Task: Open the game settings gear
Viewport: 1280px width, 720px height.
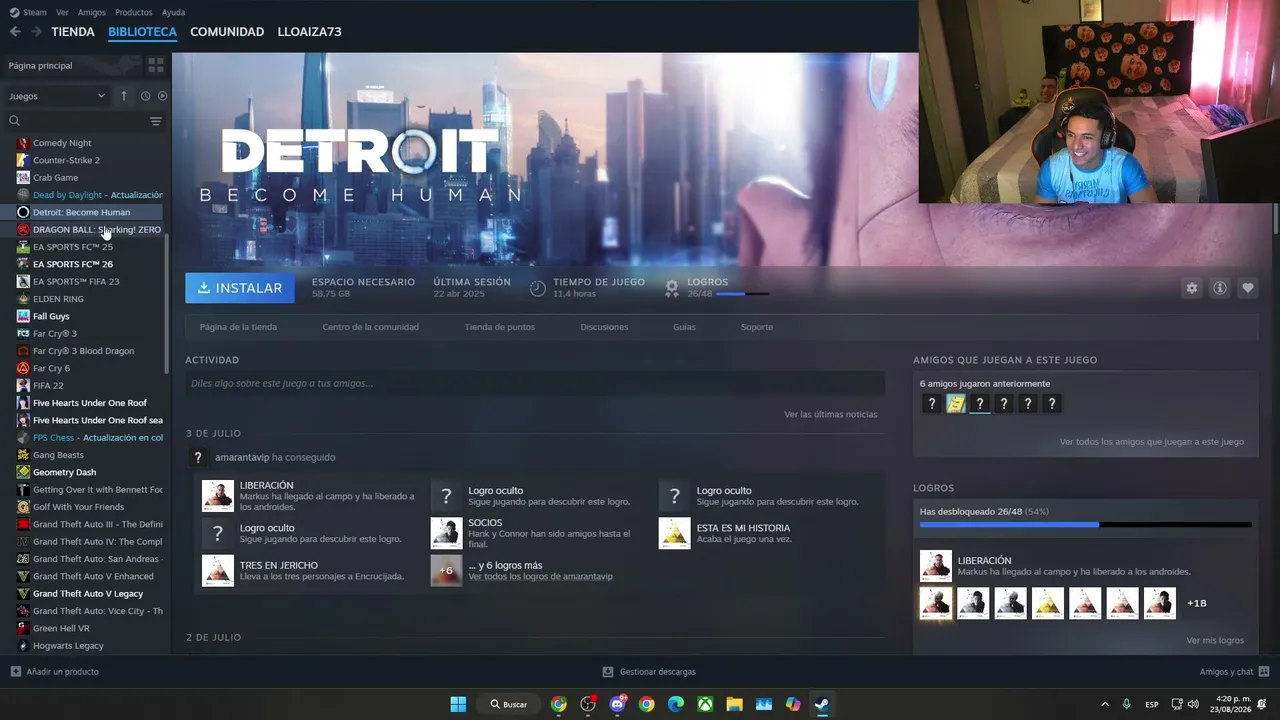Action: [x=1191, y=288]
